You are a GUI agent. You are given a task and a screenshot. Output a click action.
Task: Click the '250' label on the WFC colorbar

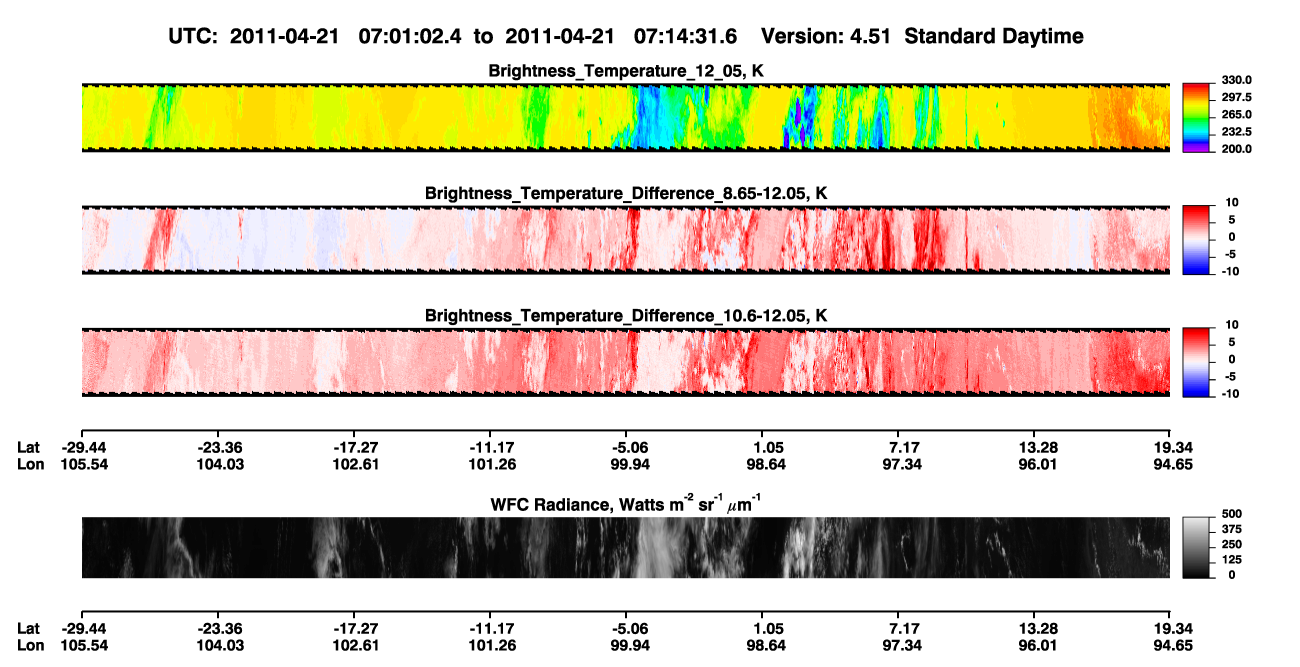(x=1230, y=545)
